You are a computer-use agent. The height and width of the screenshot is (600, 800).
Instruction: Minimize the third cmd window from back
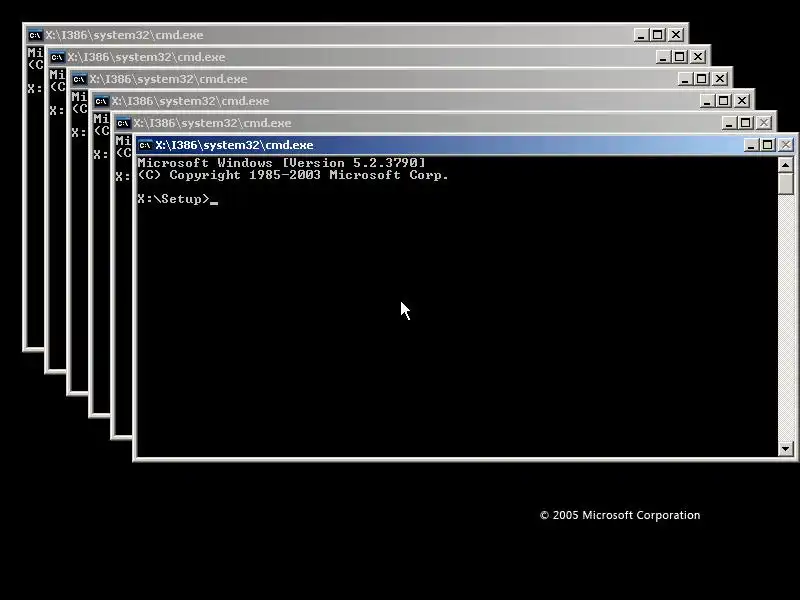(x=685, y=79)
